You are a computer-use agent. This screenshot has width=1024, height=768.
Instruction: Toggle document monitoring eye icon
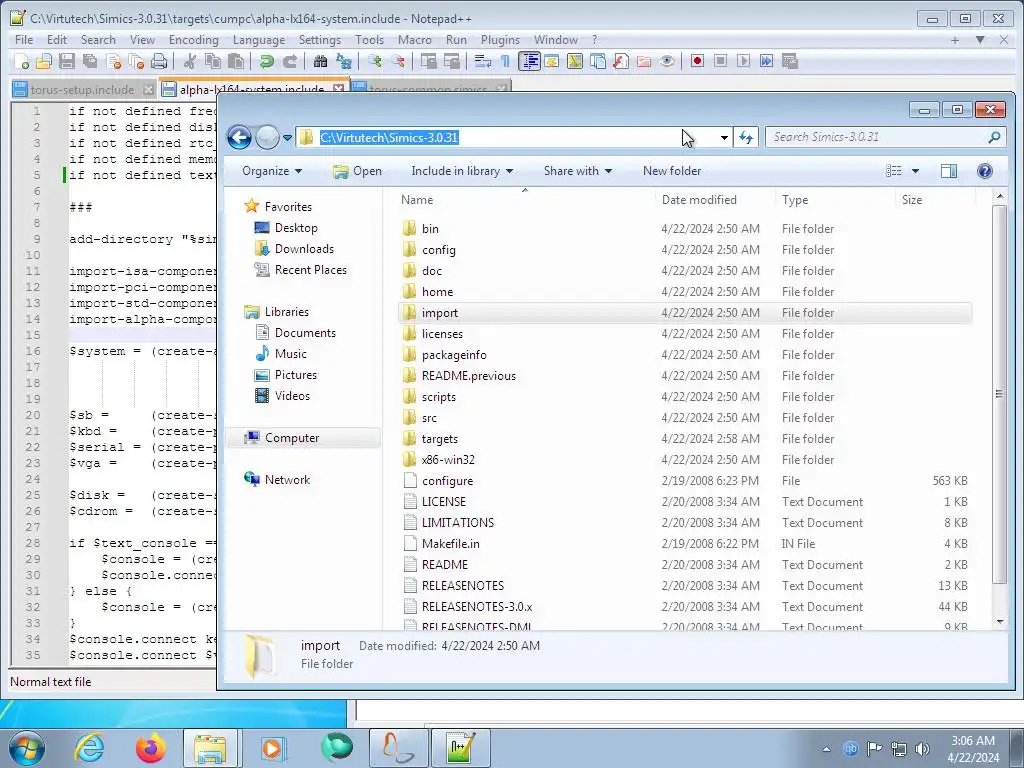[667, 61]
